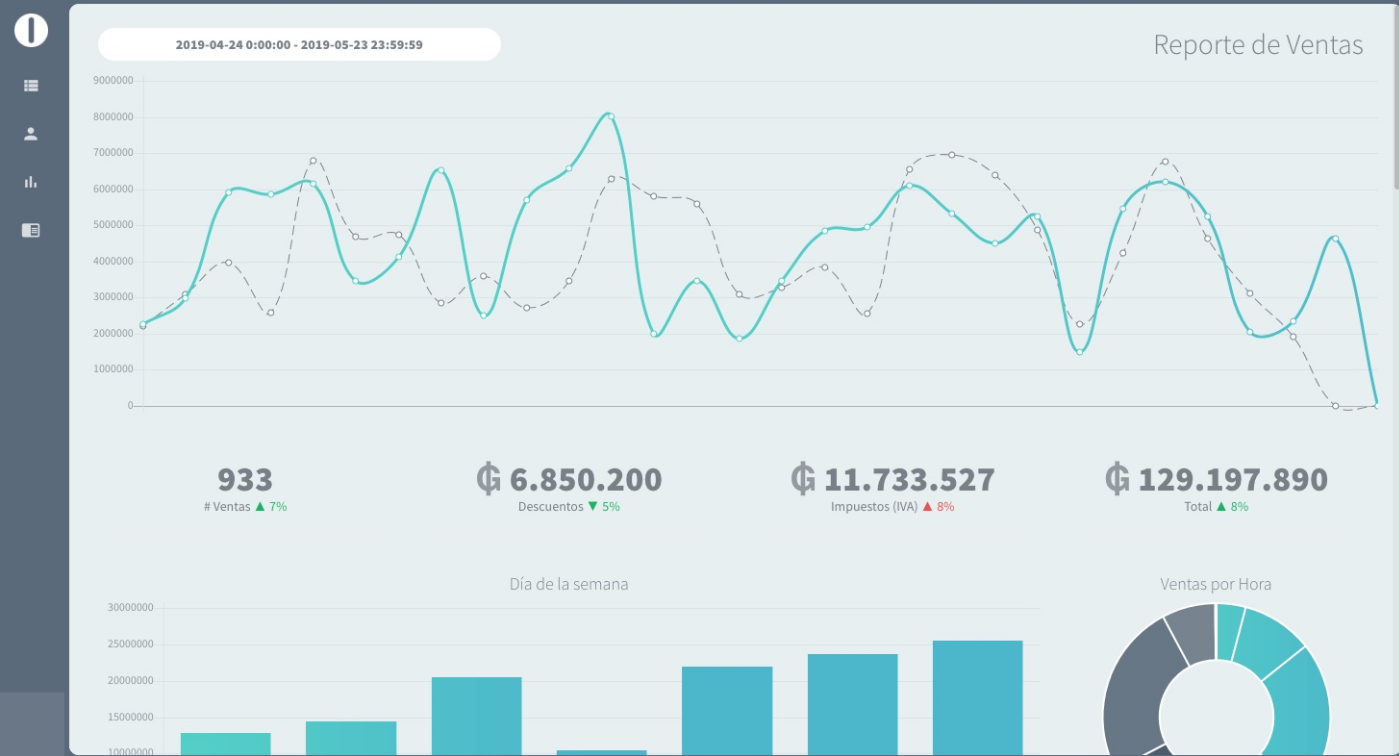
Task: Select the tallest bar in Día de la semana
Action: [977, 697]
